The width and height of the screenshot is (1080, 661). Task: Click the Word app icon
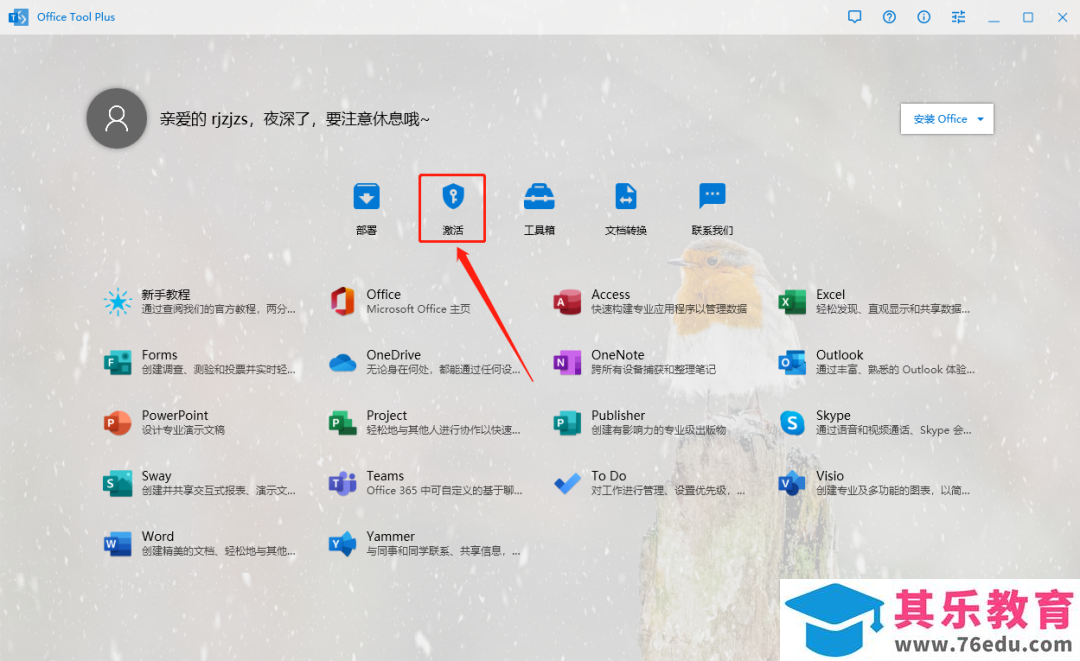(x=118, y=544)
